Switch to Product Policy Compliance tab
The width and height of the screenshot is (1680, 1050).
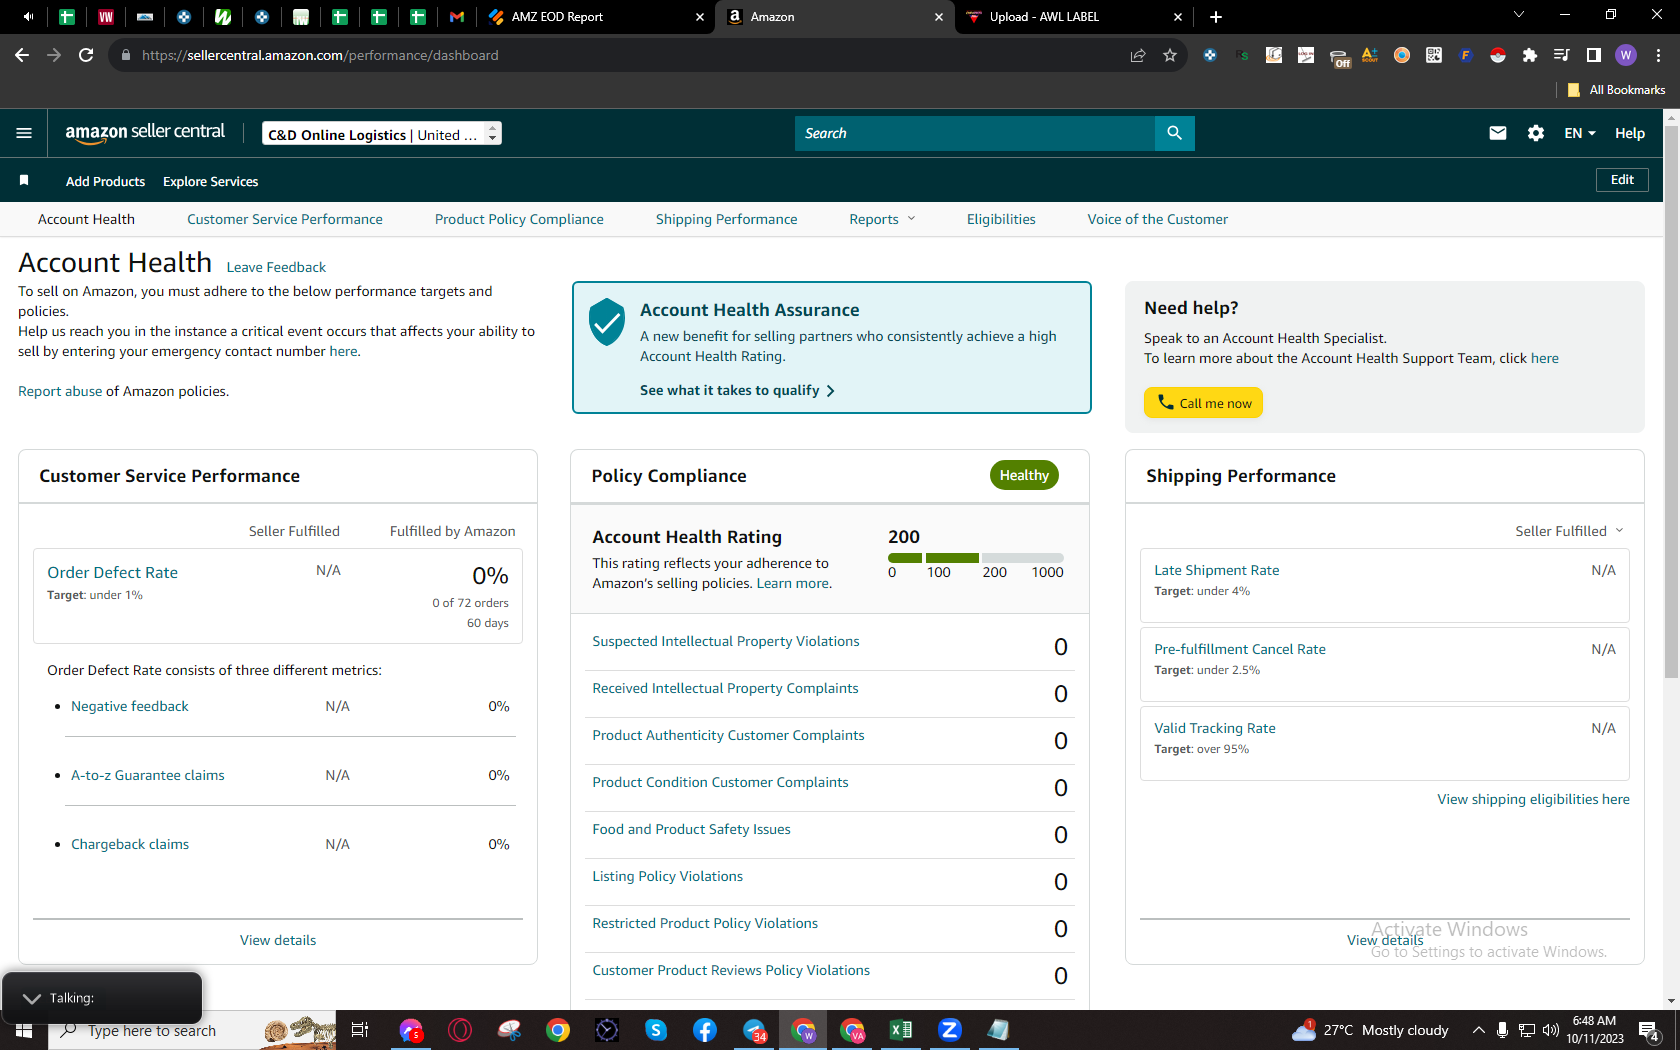519,219
